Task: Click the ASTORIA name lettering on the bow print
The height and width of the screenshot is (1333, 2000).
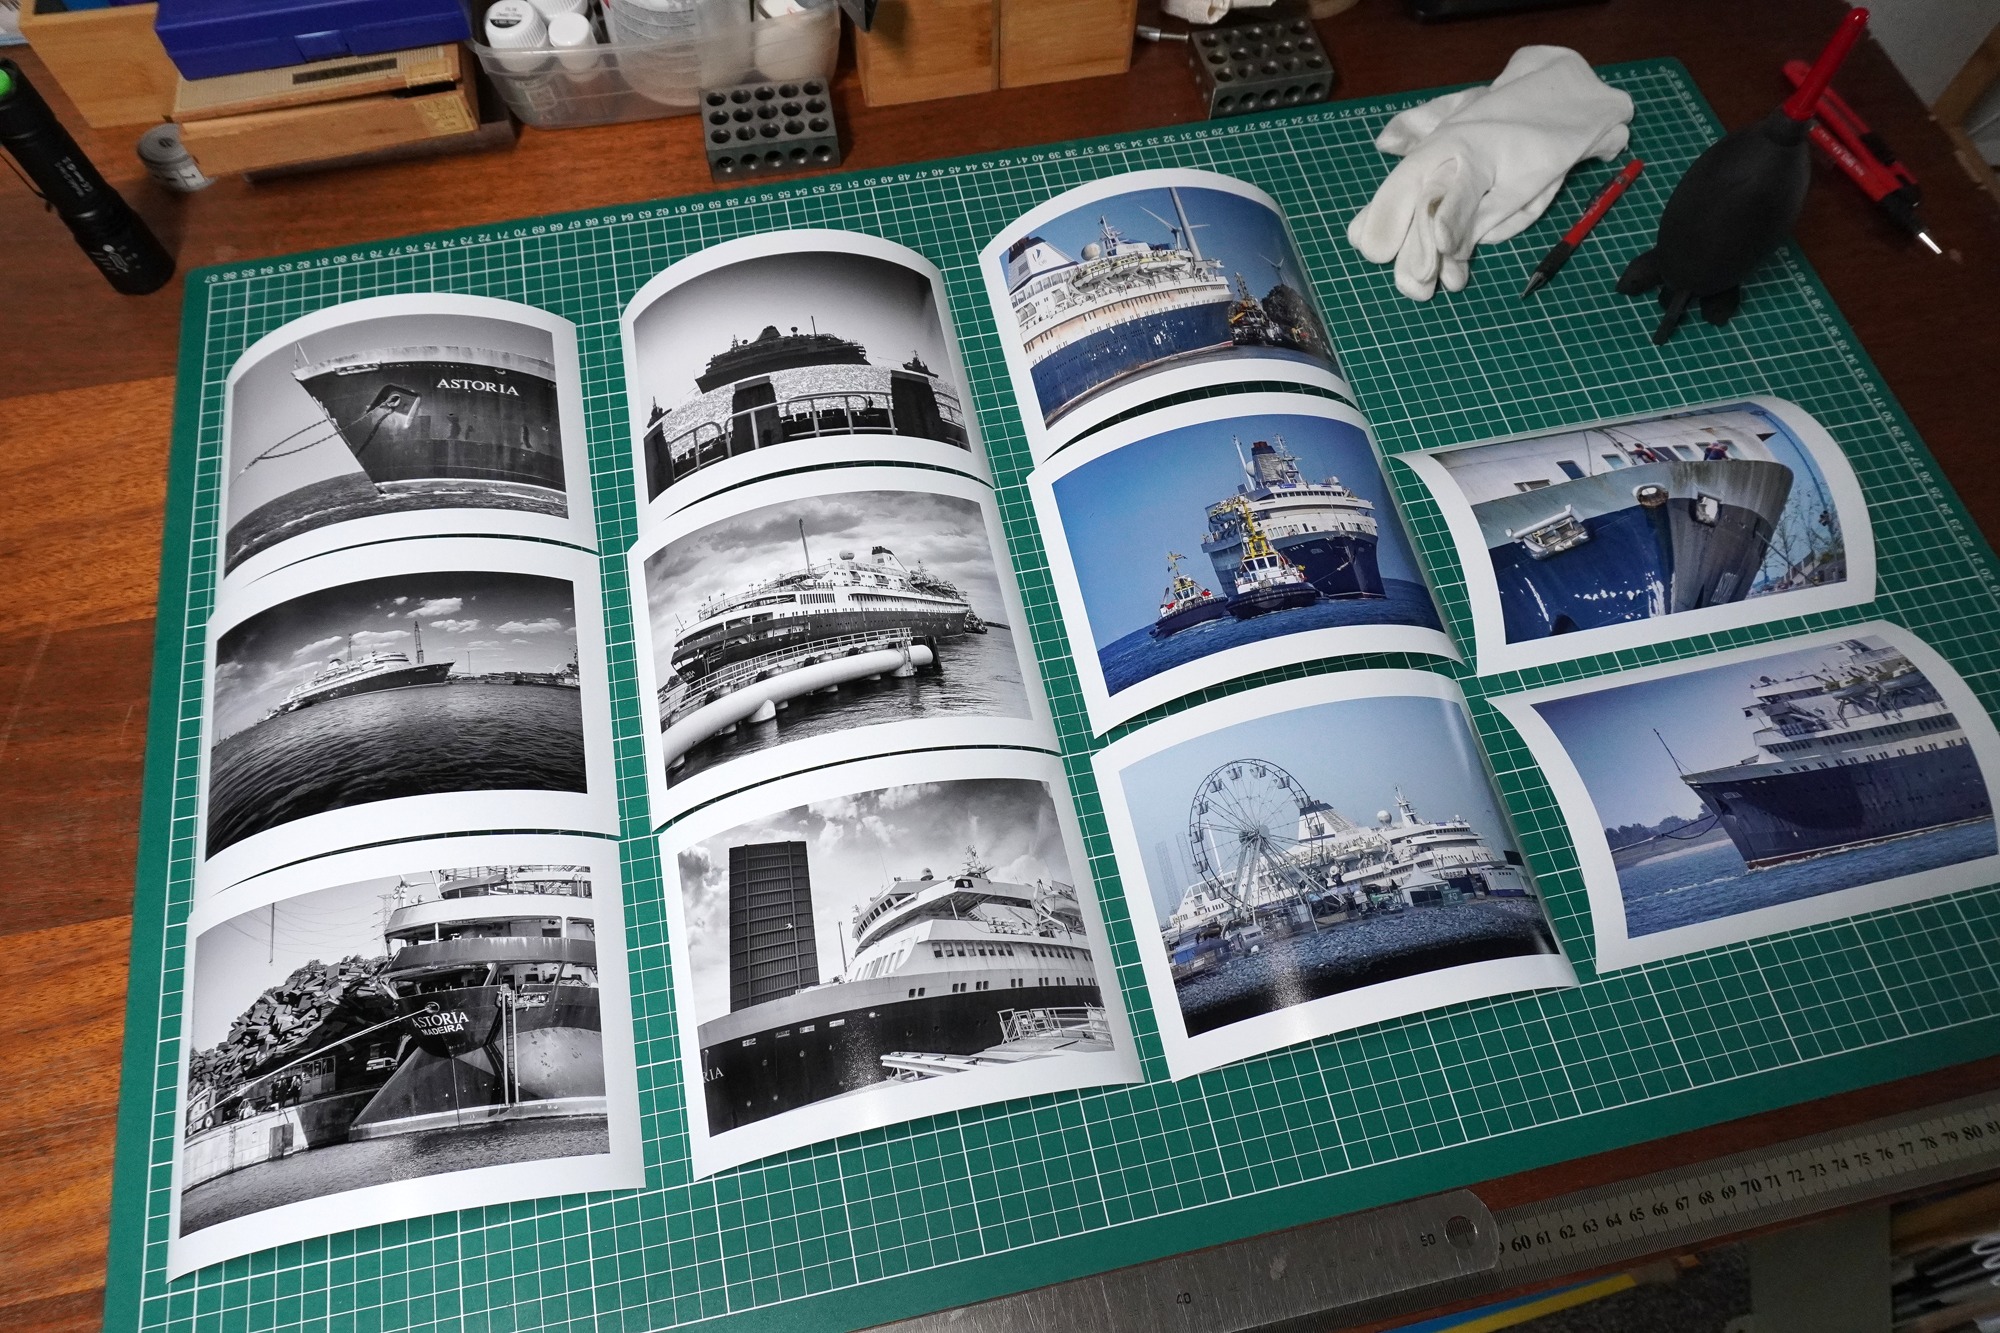Action: pyautogui.click(x=477, y=386)
